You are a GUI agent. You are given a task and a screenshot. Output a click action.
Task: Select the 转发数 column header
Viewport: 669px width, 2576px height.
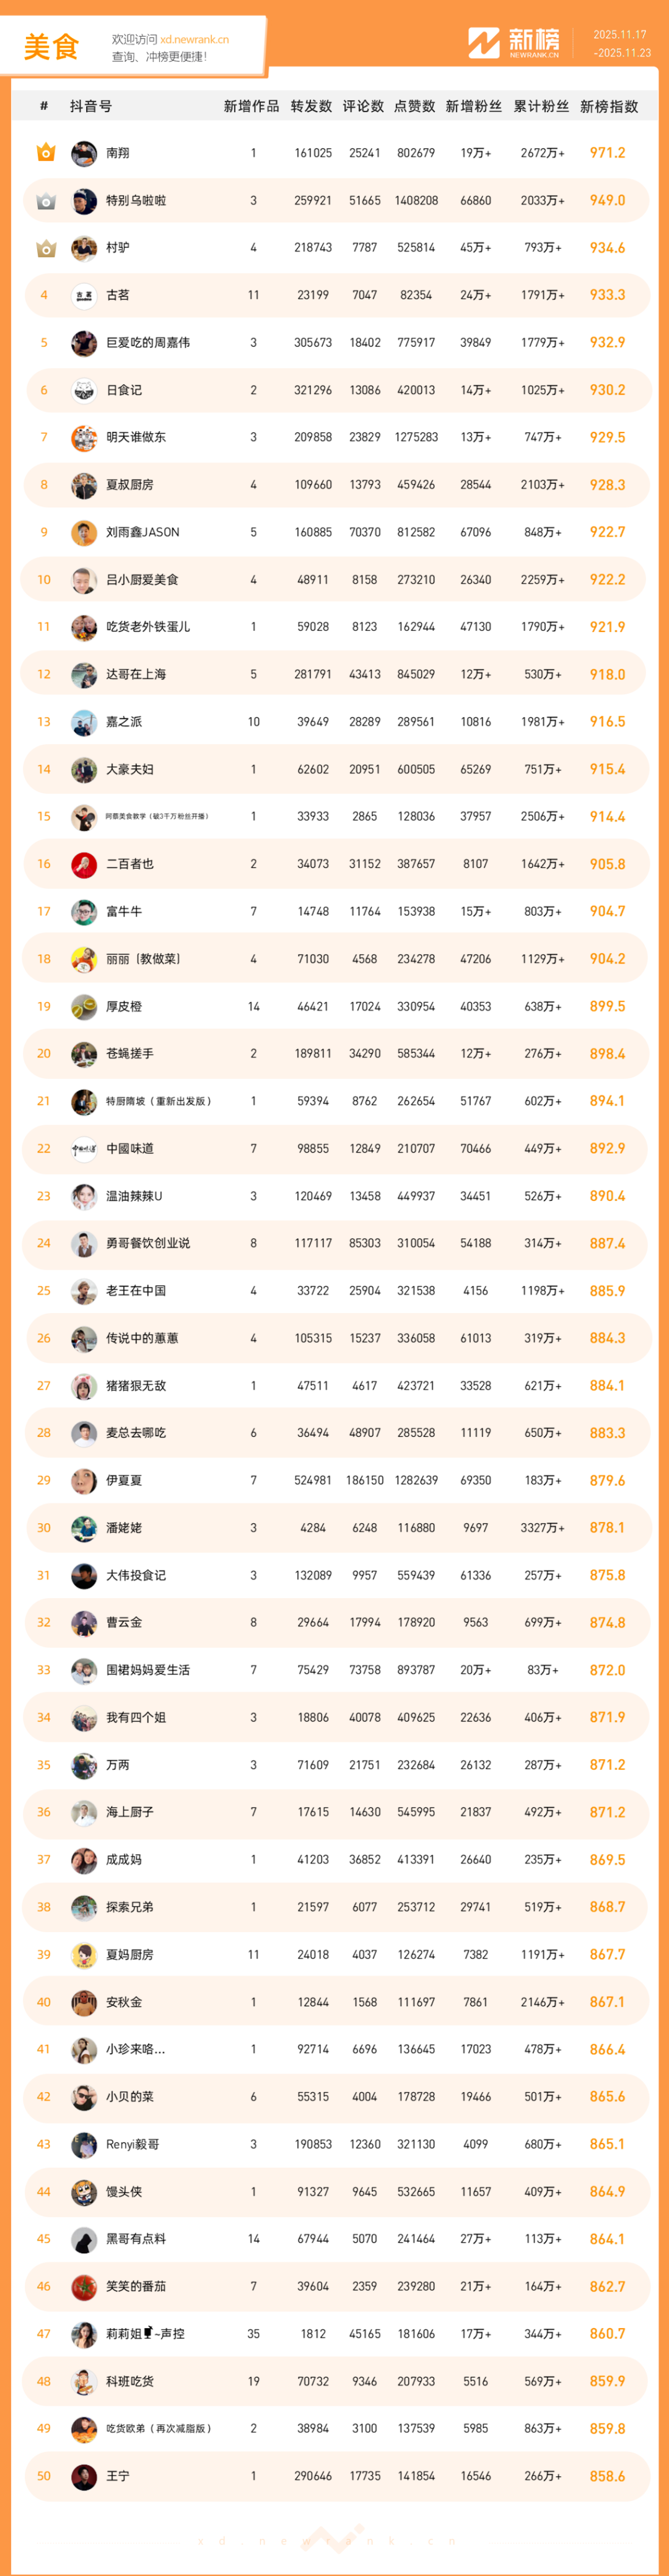pos(311,106)
